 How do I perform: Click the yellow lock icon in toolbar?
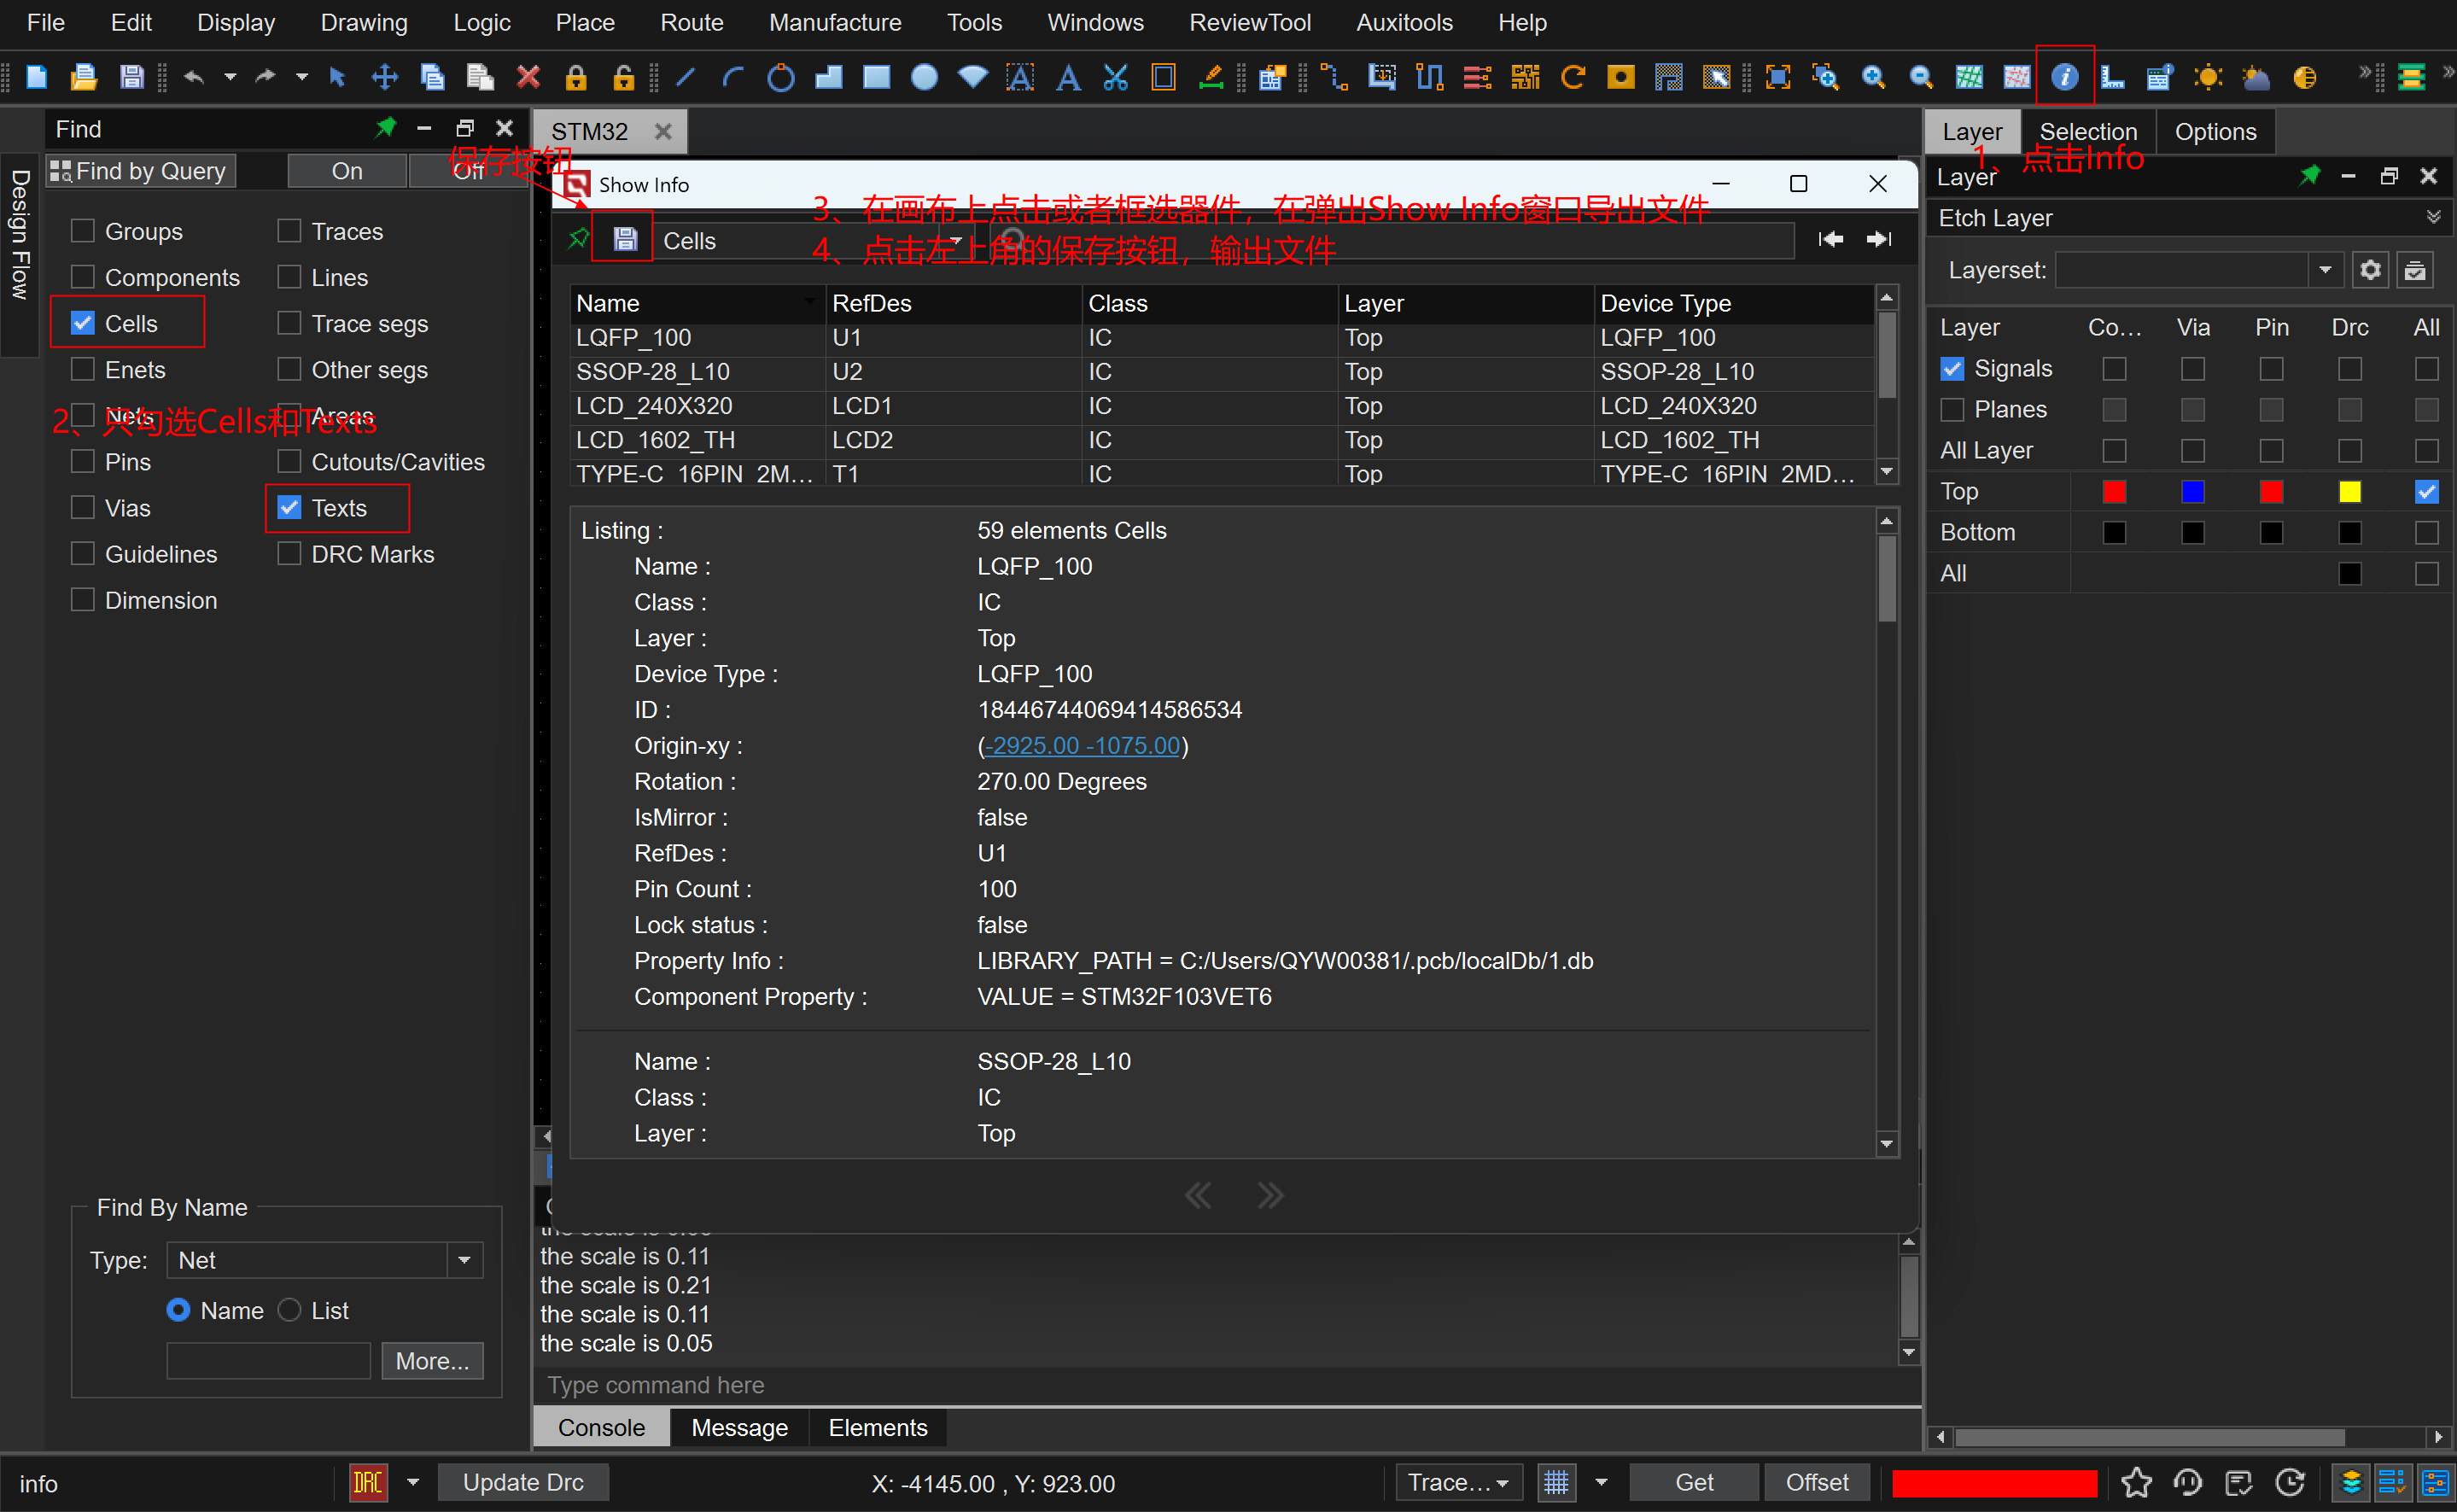[x=576, y=77]
